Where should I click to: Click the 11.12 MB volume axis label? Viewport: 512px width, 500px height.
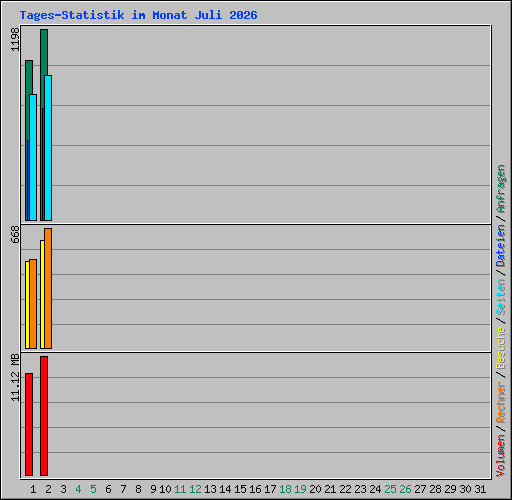pyautogui.click(x=15, y=377)
